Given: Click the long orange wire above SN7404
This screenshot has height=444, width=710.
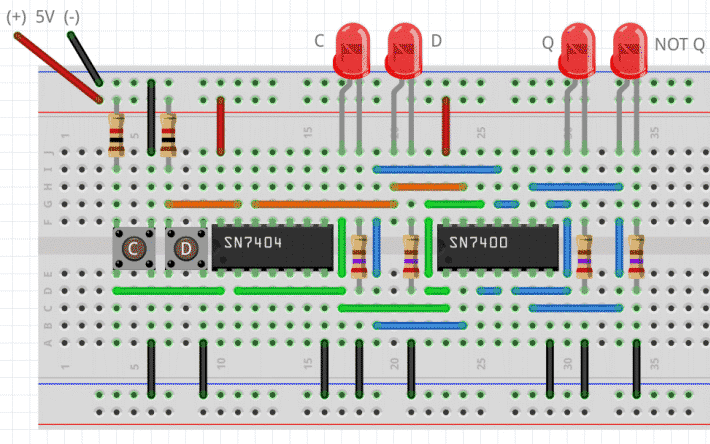Looking at the screenshot, I should coord(322,204).
